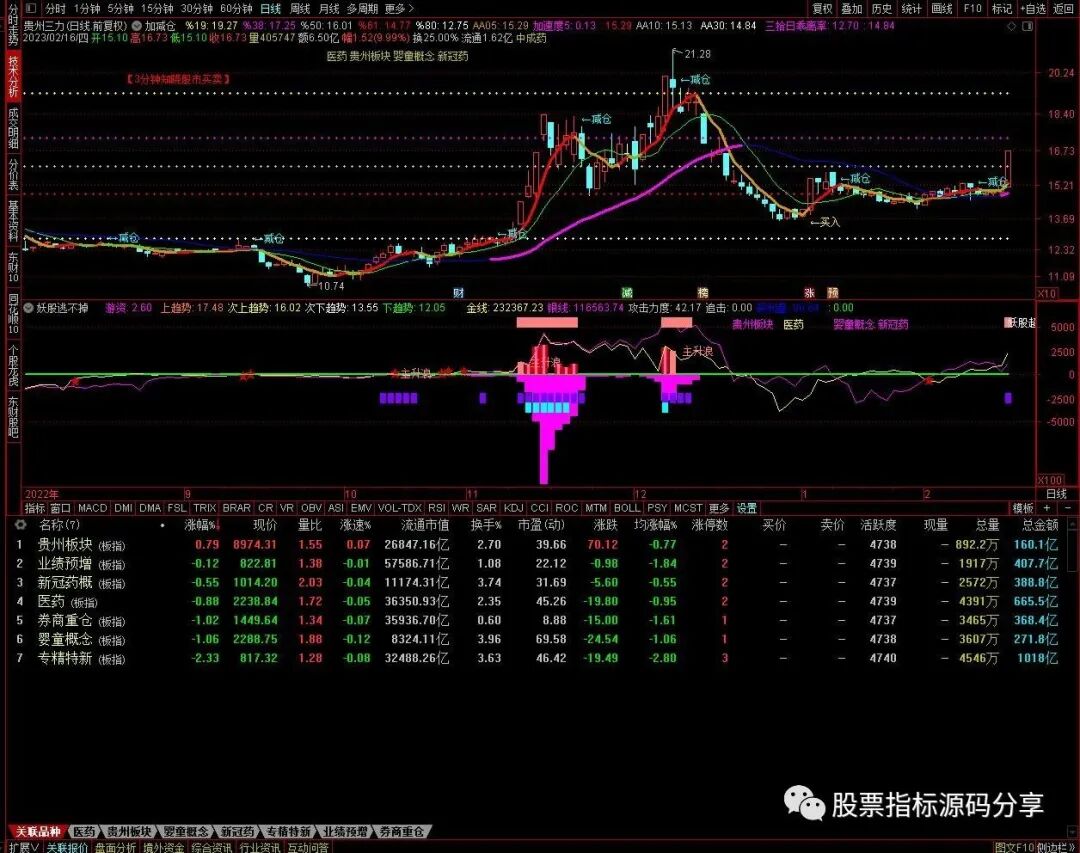The image size is (1080, 853).
Task: Open 盘面分析 bottom tab
Action: 115,847
